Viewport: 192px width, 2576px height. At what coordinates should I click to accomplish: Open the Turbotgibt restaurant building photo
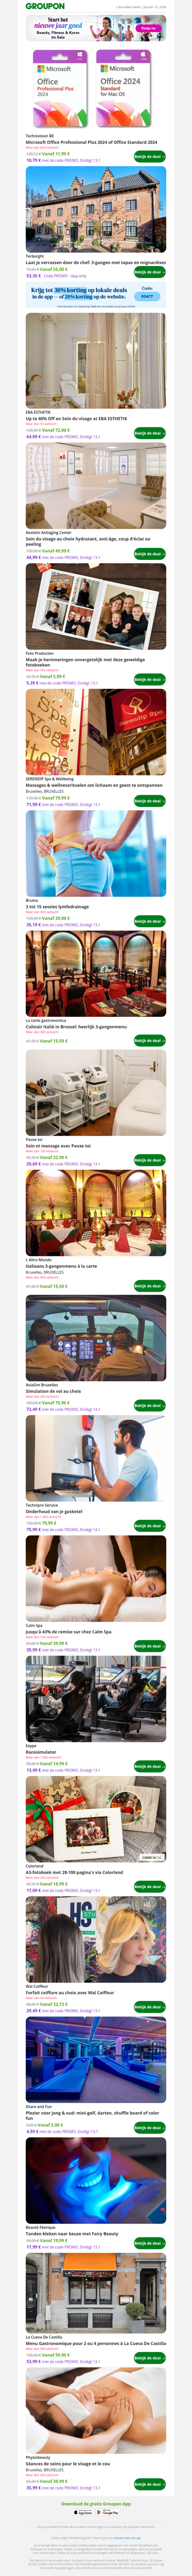(x=96, y=209)
